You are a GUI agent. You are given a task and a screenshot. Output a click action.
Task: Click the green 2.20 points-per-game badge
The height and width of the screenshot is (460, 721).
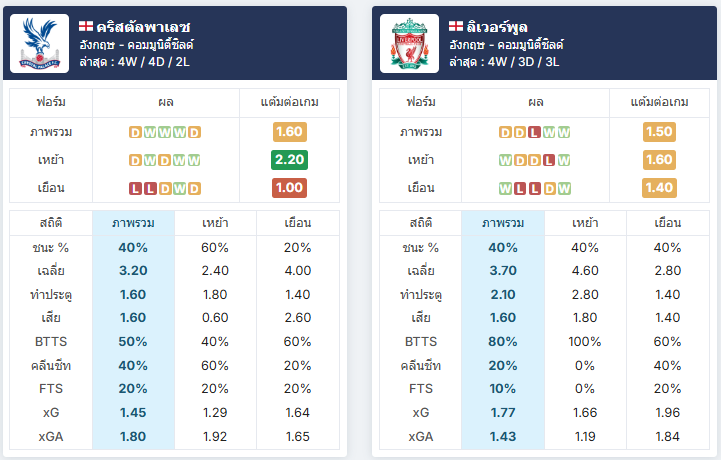tap(289, 160)
